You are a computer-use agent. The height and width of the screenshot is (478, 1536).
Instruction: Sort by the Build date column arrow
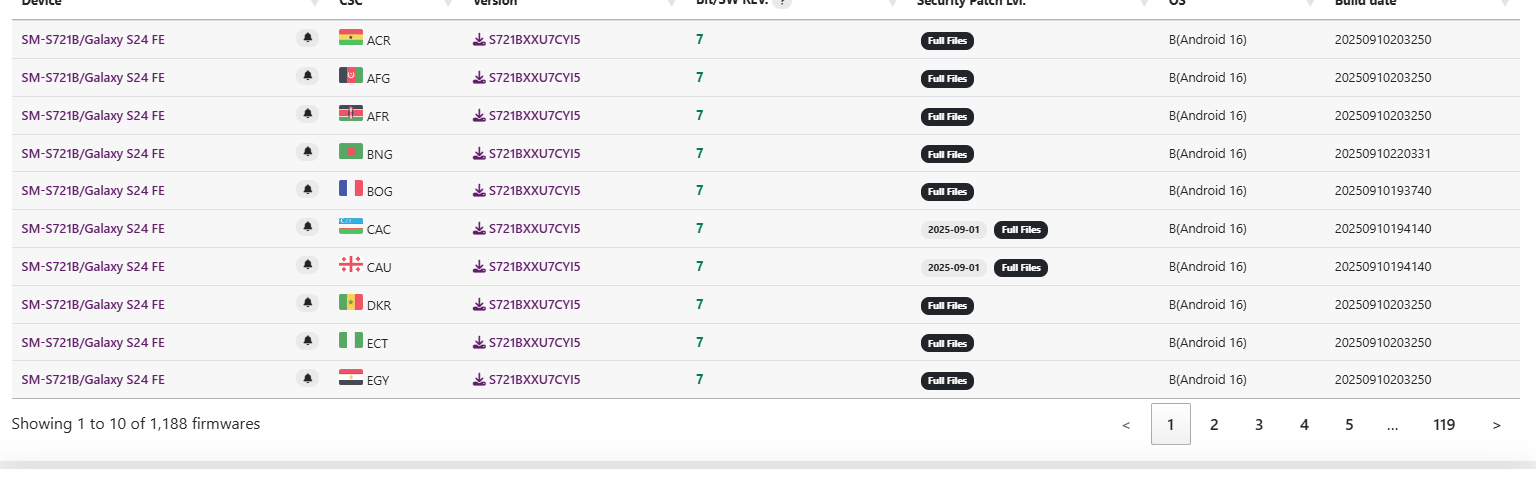[x=1505, y=4]
